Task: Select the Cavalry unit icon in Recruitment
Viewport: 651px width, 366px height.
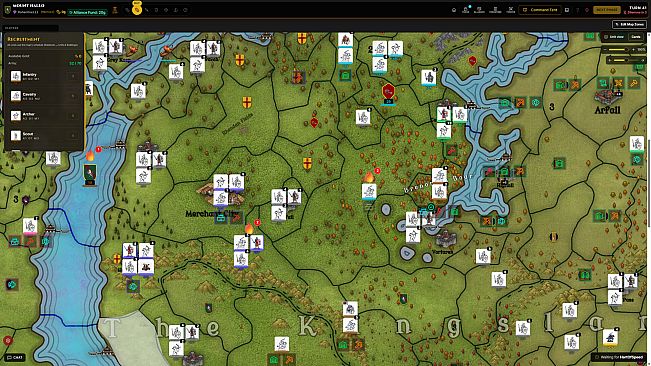Action: (x=16, y=96)
